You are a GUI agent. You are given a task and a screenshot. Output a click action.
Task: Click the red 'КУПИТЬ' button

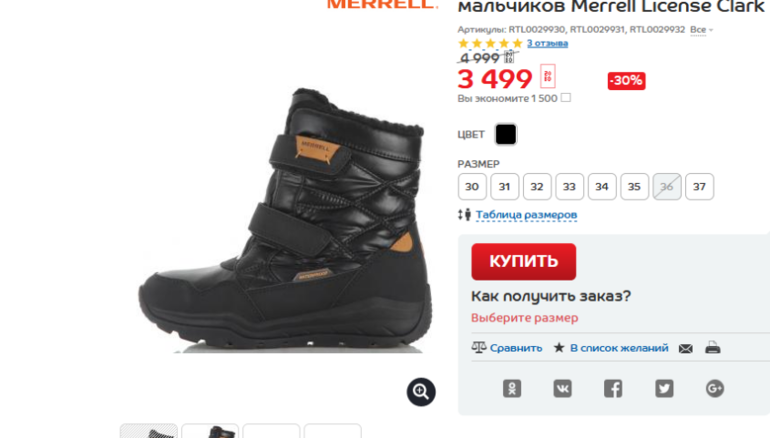(523, 261)
